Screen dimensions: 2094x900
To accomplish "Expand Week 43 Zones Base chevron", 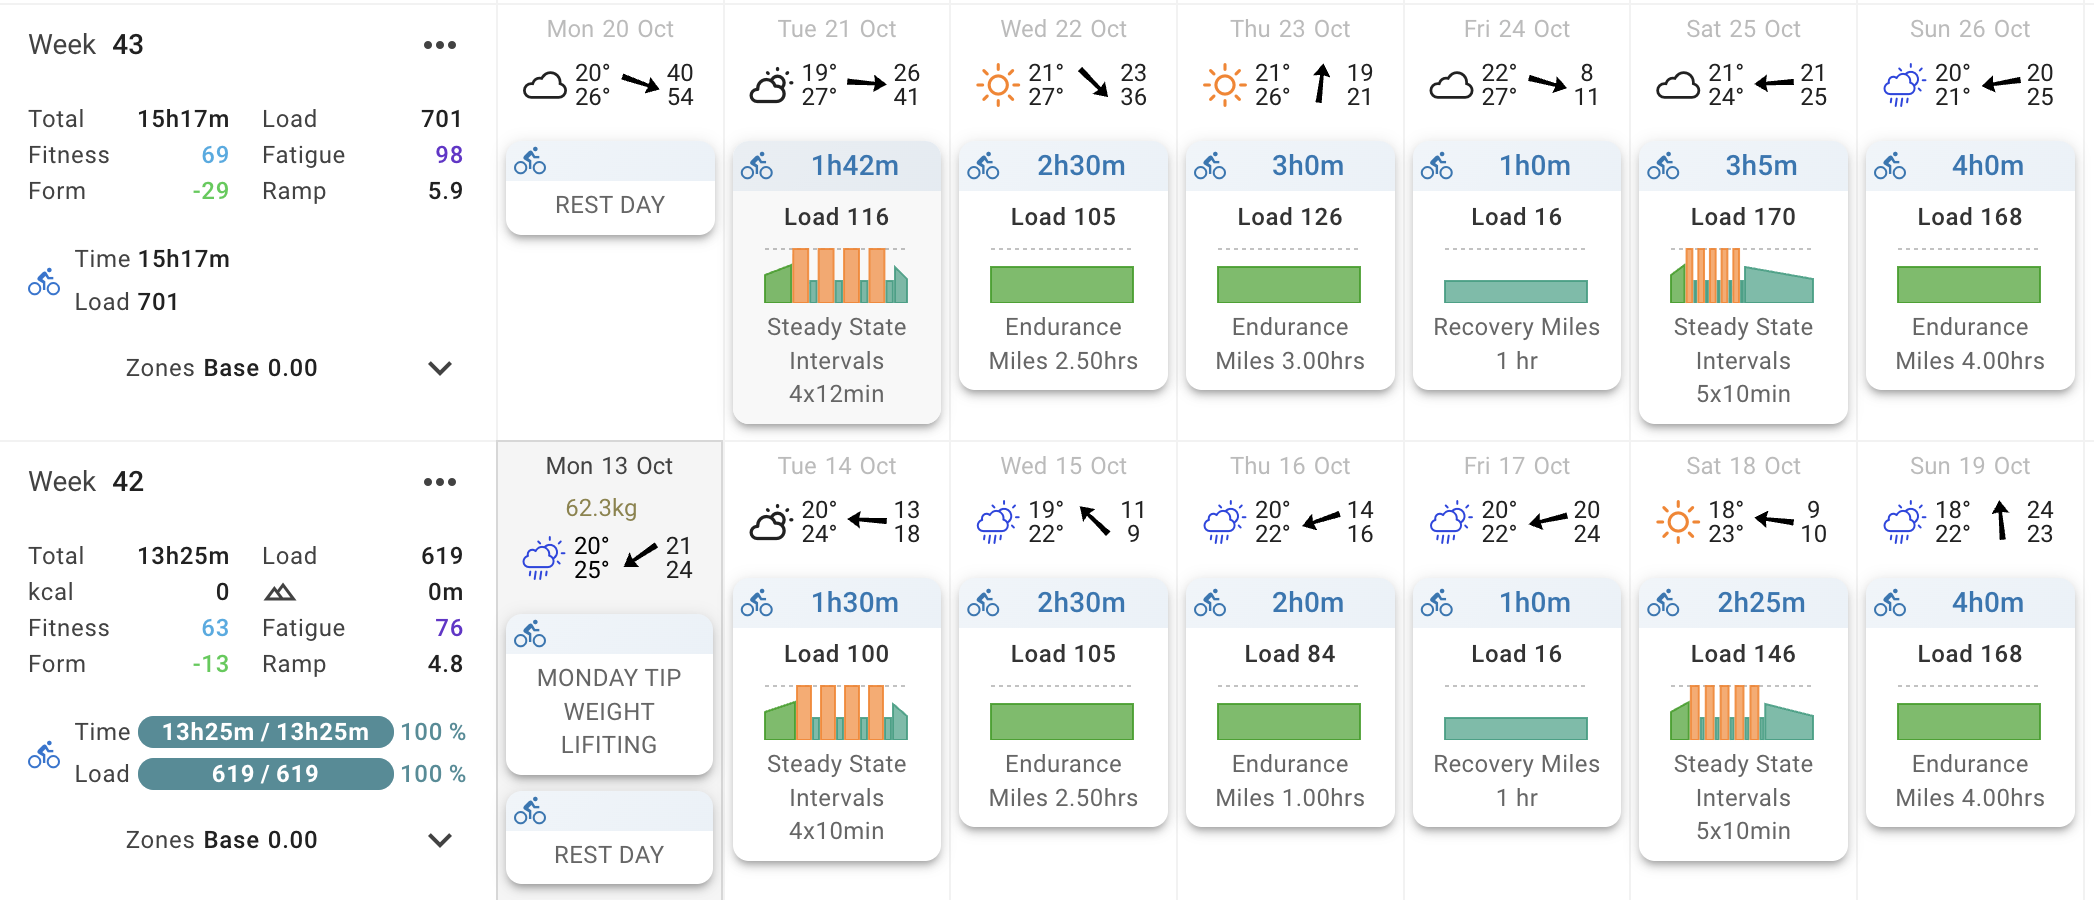I will point(440,368).
